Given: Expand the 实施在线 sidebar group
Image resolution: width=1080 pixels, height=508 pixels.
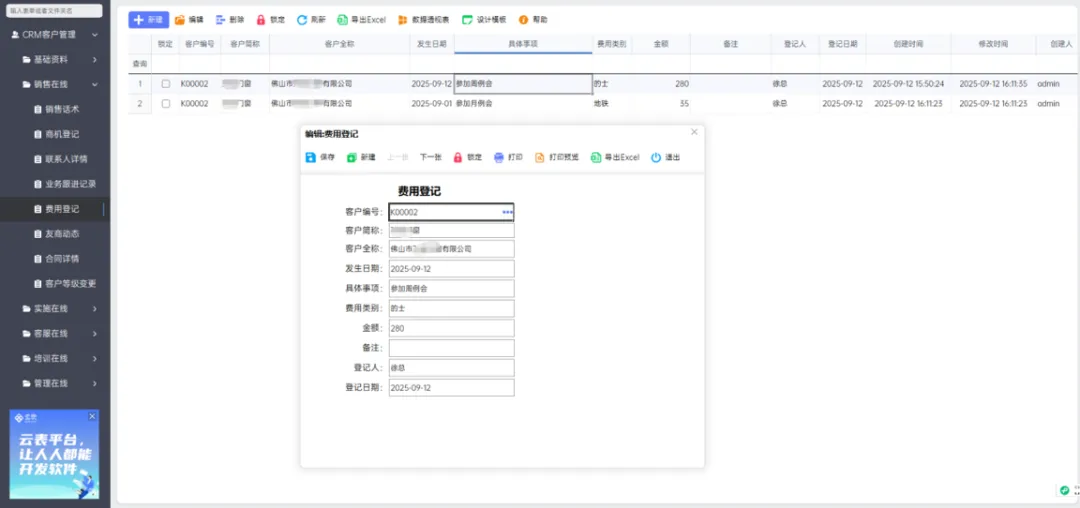Looking at the screenshot, I should tap(94, 308).
